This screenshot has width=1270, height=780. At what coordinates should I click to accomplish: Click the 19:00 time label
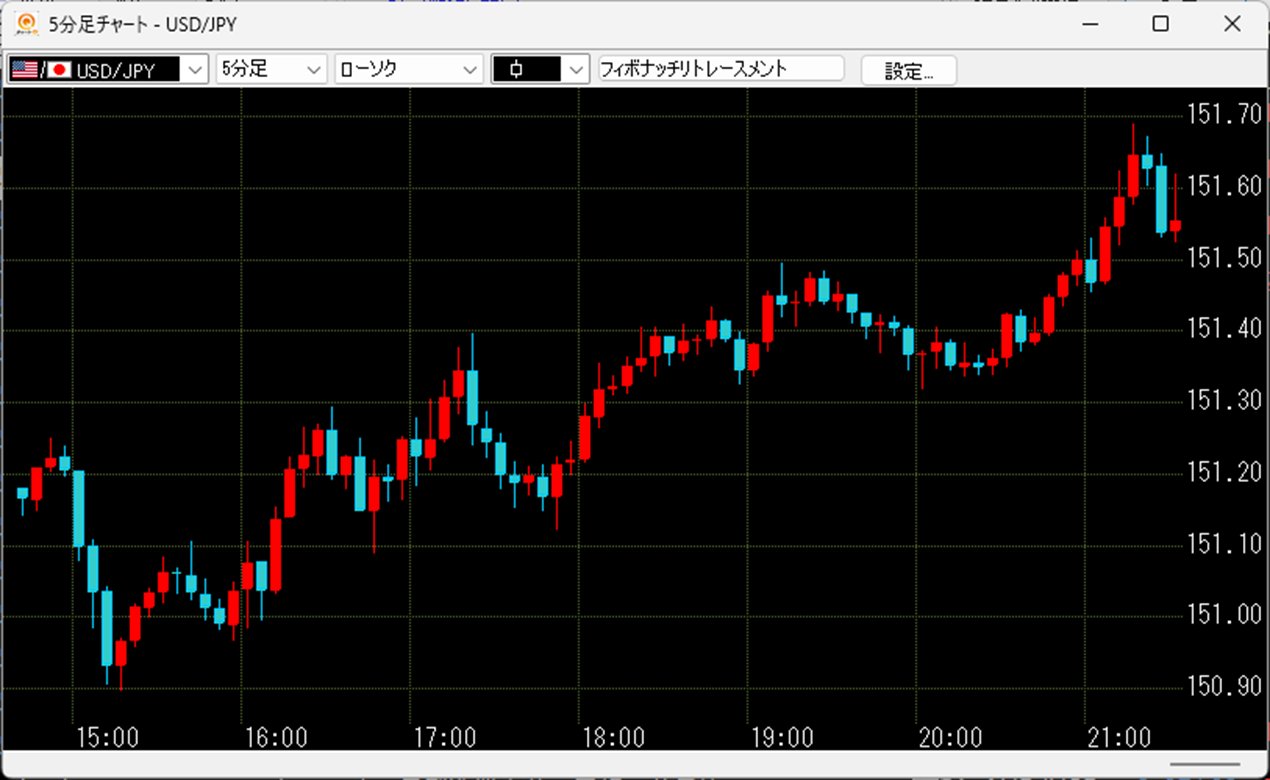pos(782,738)
